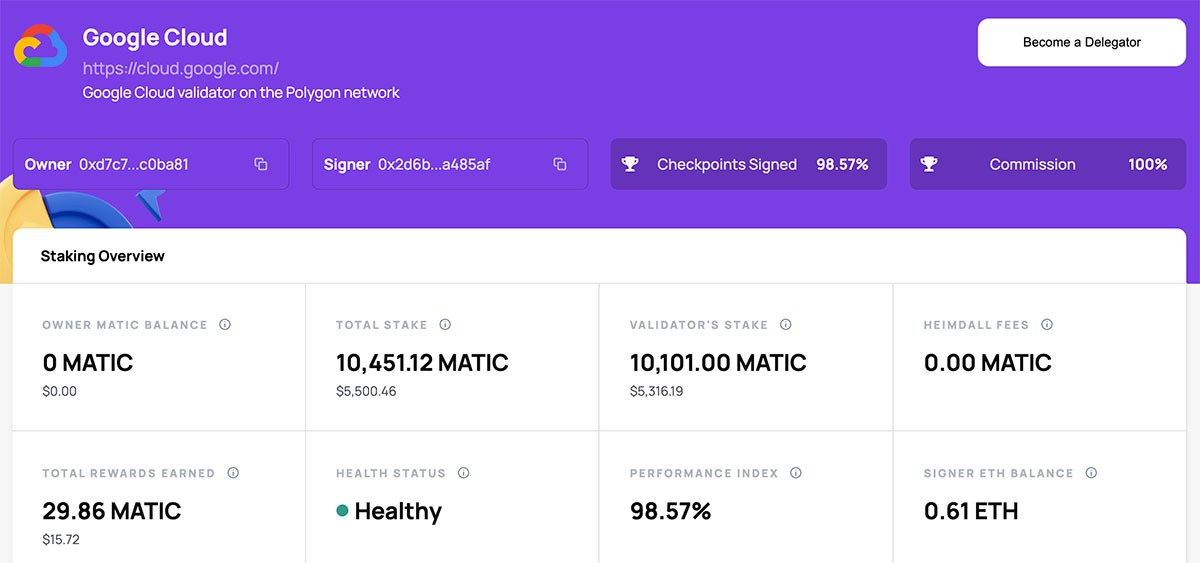Click the Signer address 0x2d6b...a485af
Image resolution: width=1200 pixels, height=563 pixels.
pos(434,164)
